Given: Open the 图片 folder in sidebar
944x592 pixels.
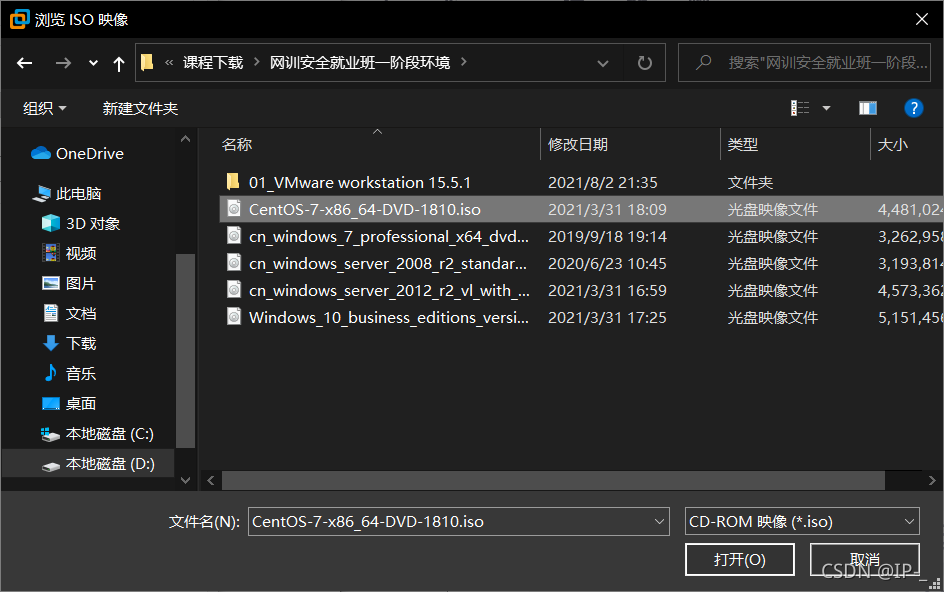Looking at the screenshot, I should [69, 284].
